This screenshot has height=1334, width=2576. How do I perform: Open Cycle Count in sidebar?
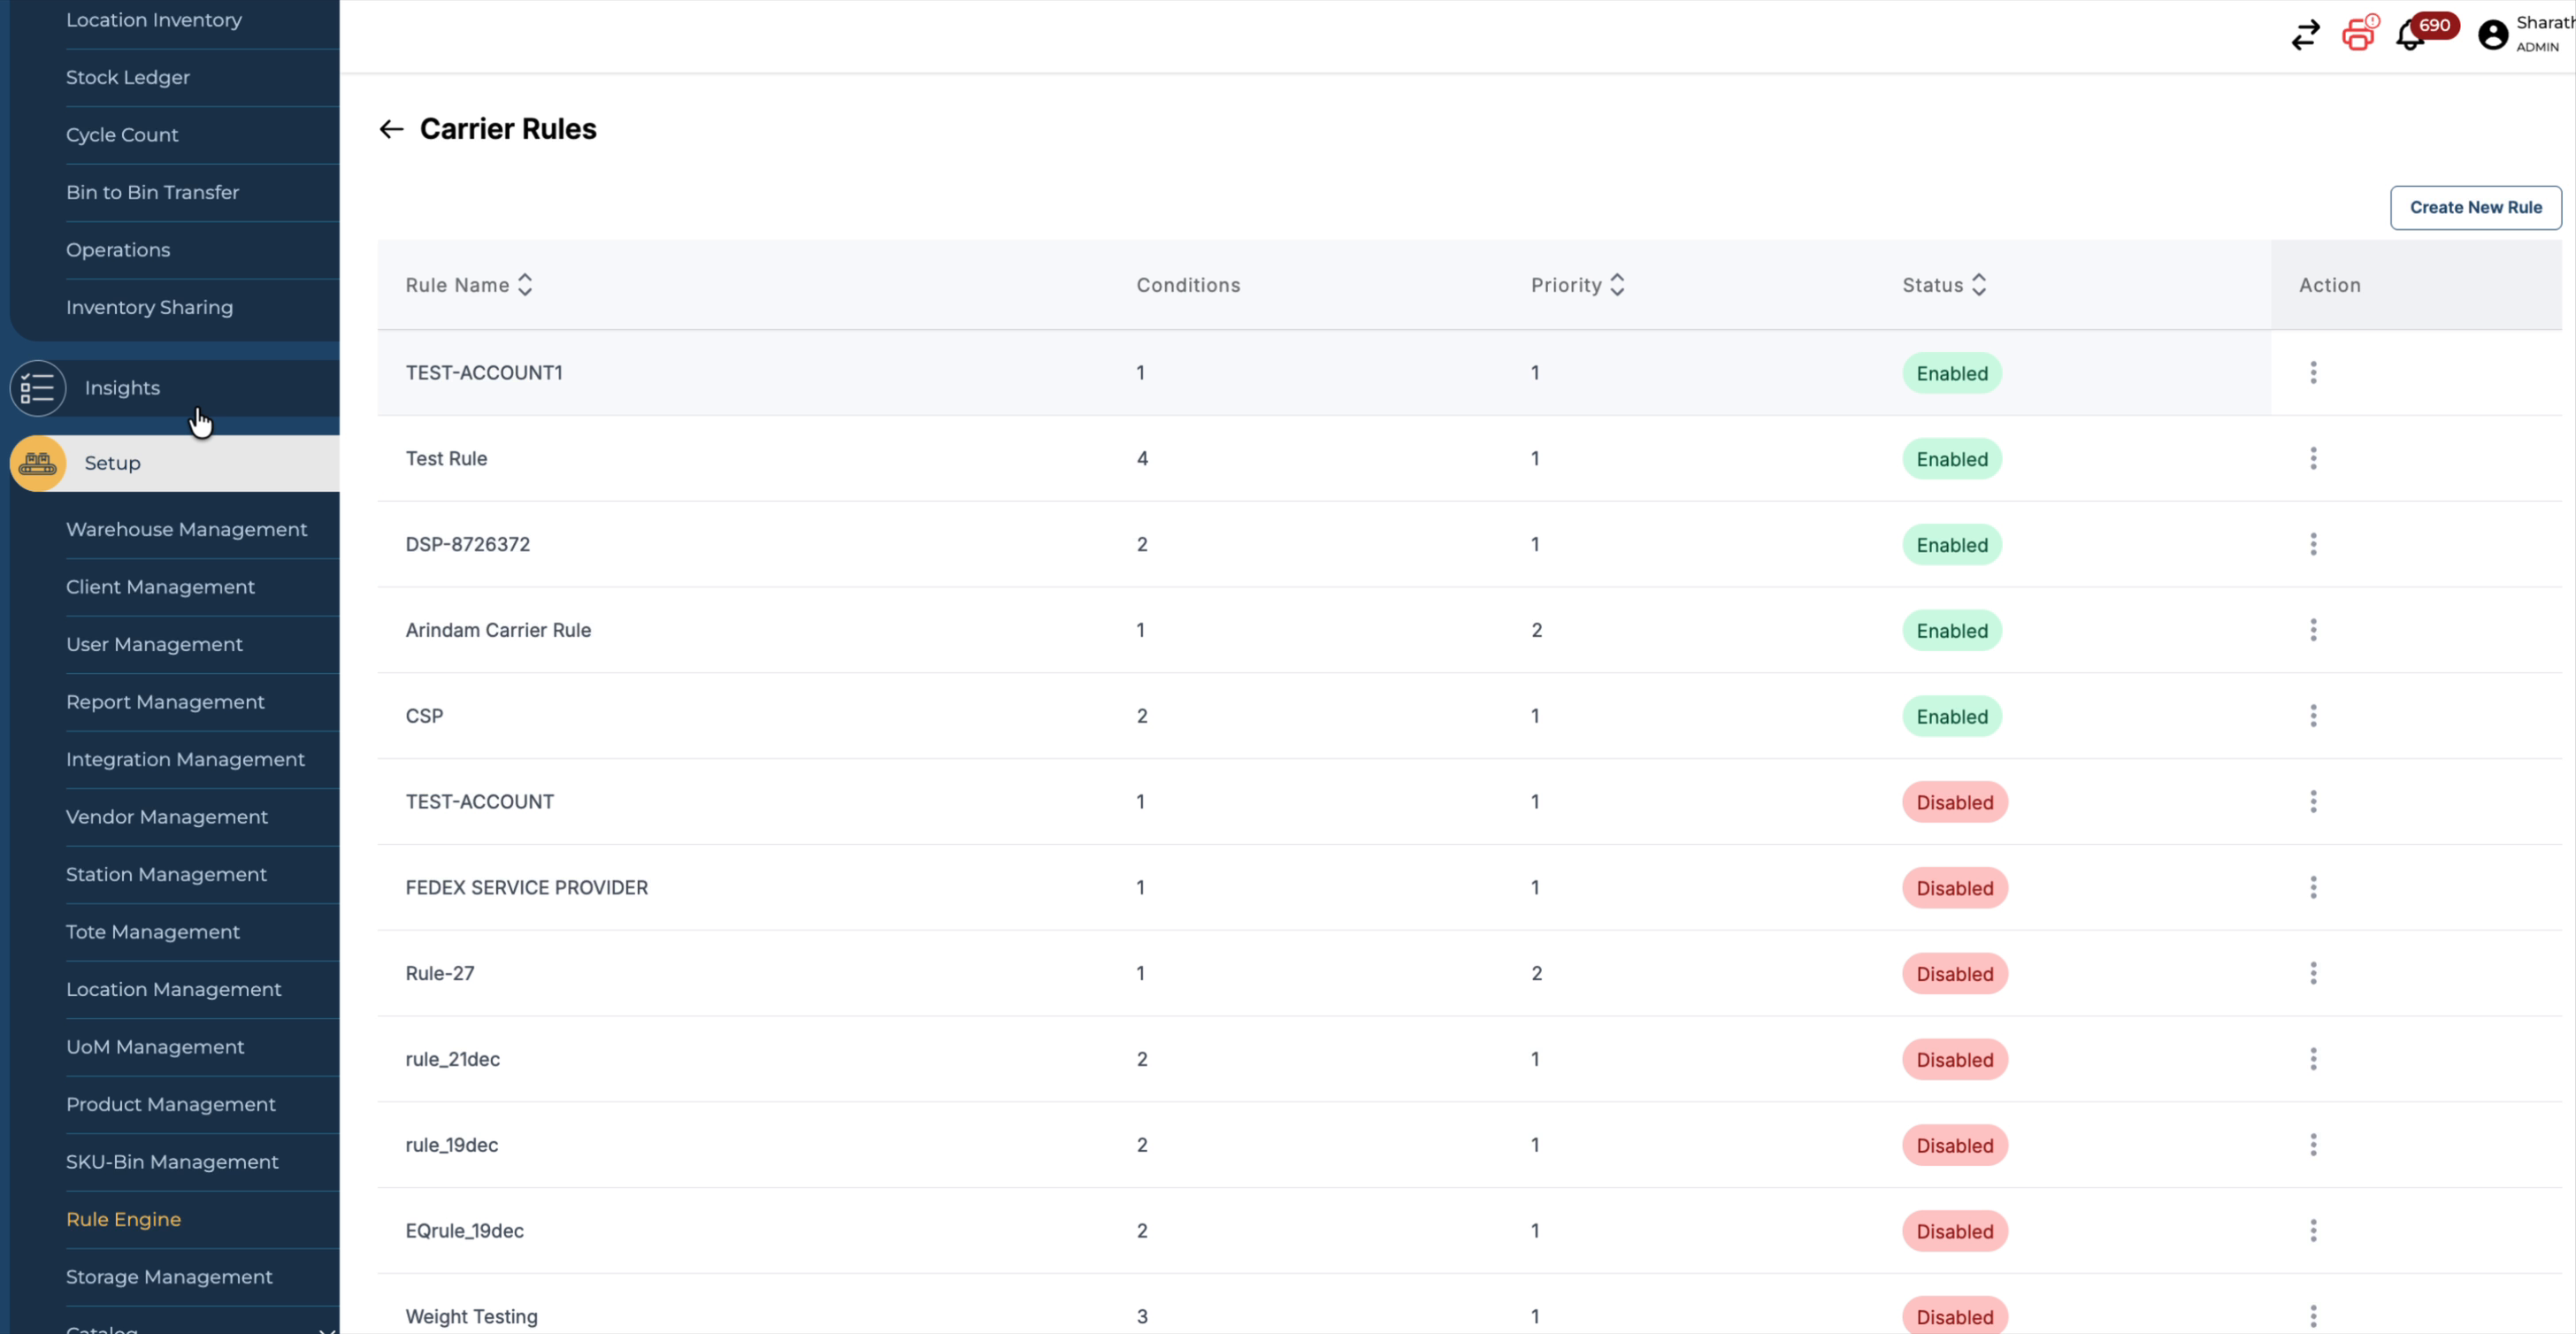click(122, 135)
